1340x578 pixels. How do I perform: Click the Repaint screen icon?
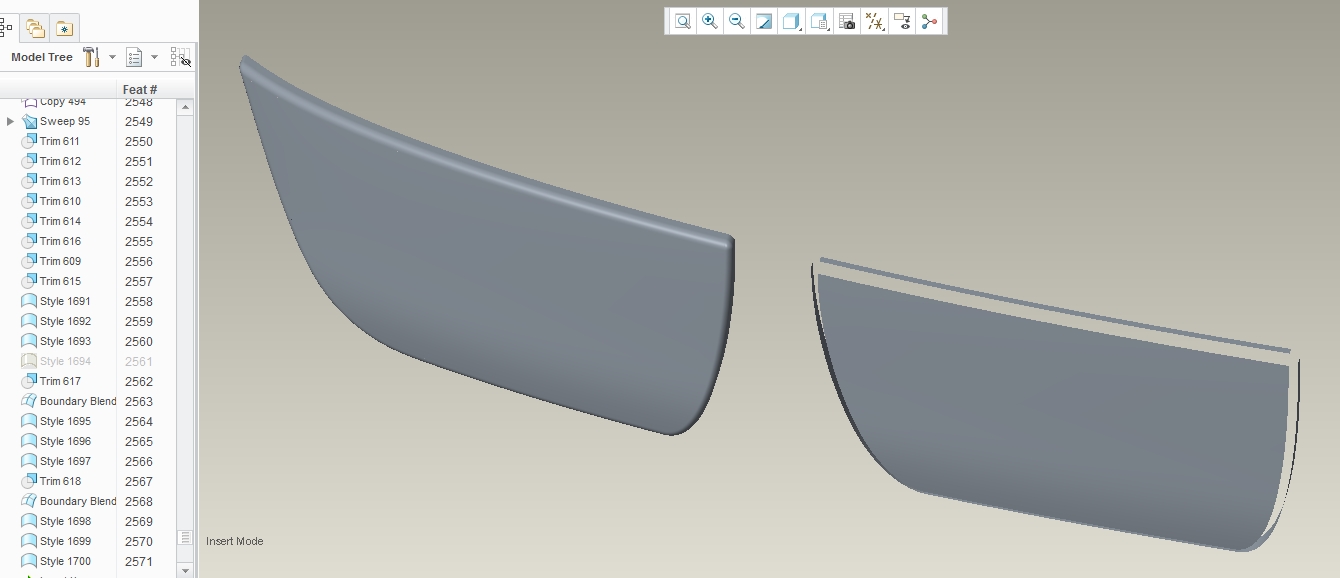(x=764, y=21)
